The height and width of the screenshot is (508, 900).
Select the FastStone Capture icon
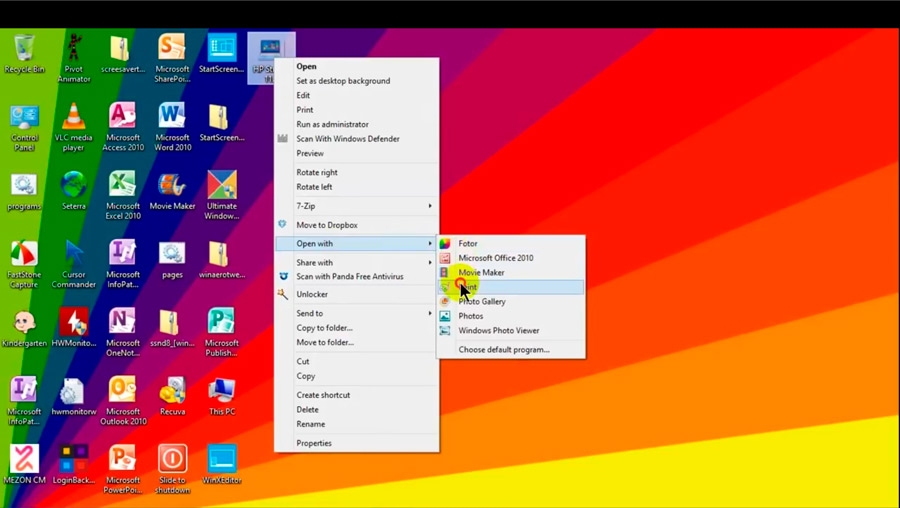click(x=24, y=265)
